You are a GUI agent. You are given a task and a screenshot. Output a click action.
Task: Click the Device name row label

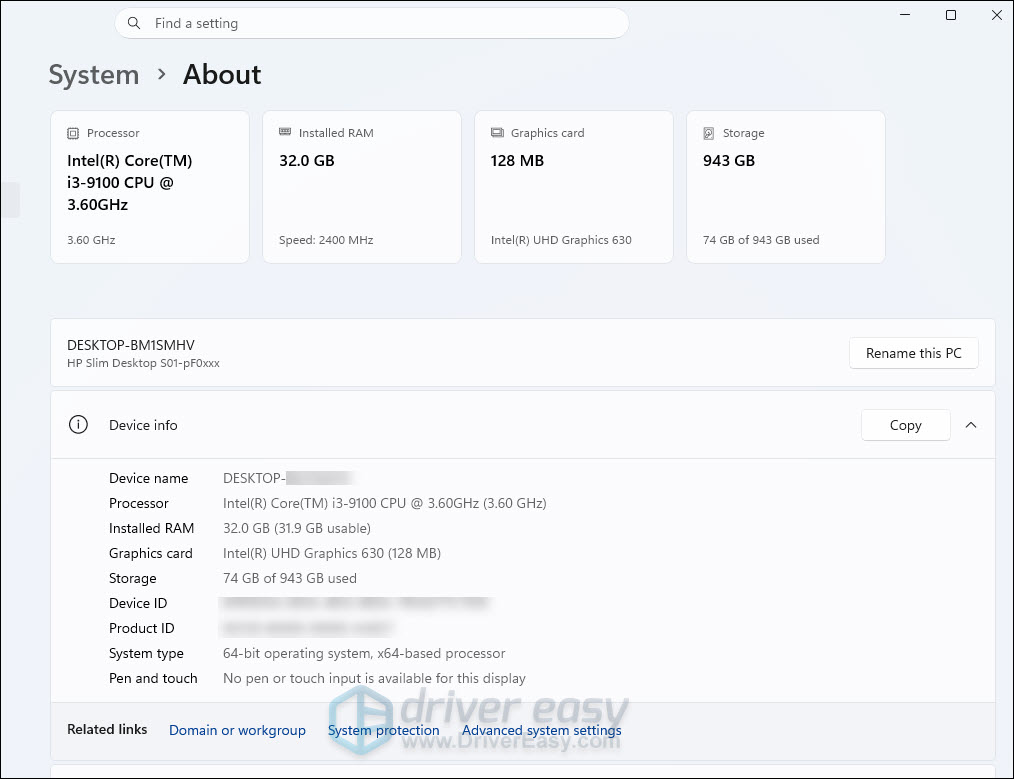pos(149,478)
